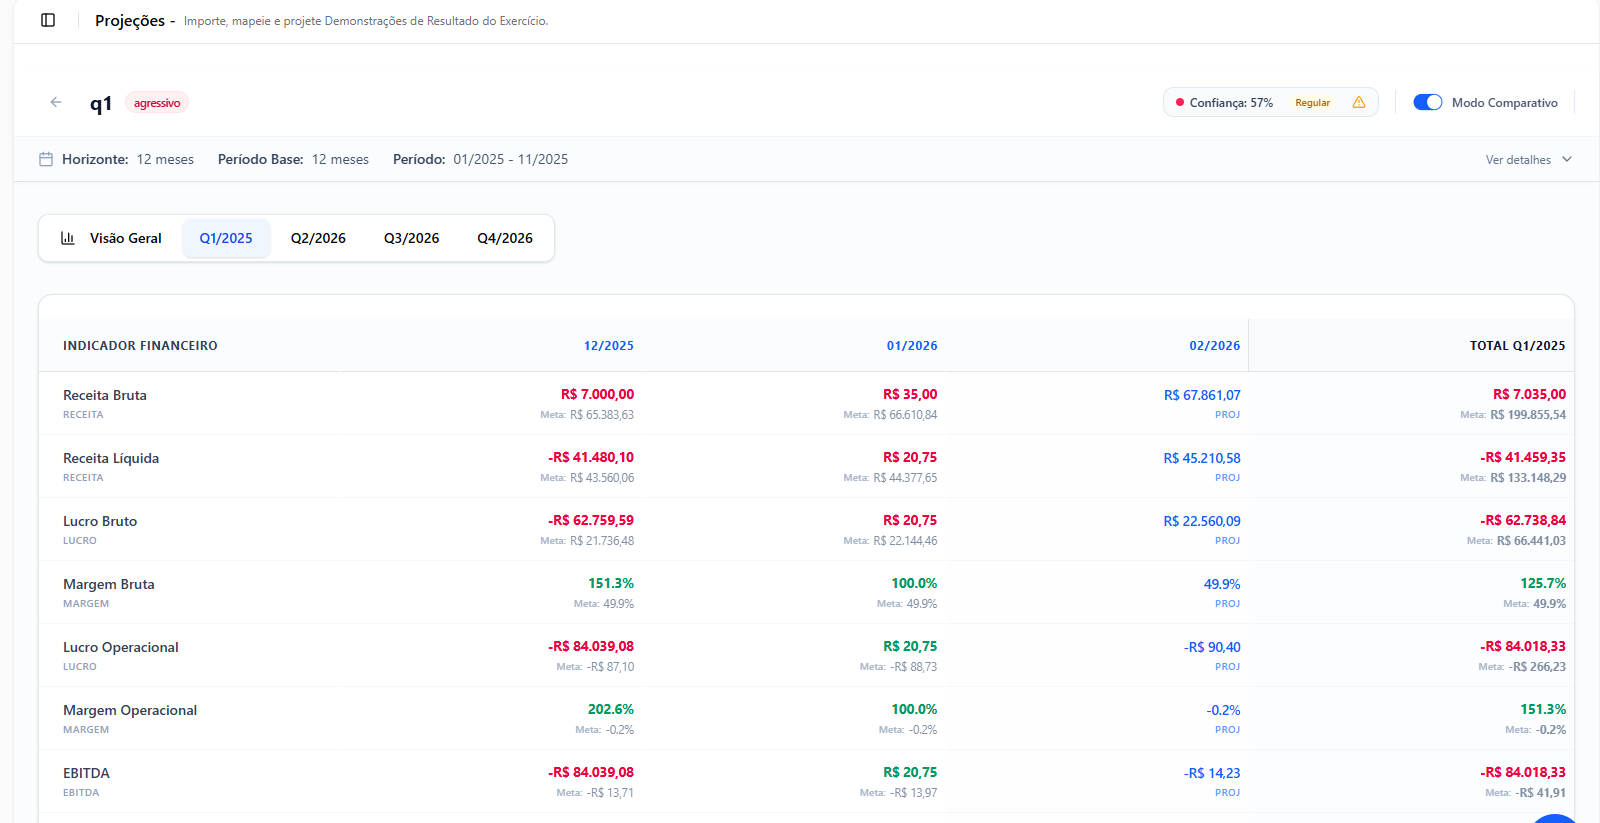The width and height of the screenshot is (1600, 823).
Task: Click the blue floating button at bottom right
Action: pos(1554,818)
